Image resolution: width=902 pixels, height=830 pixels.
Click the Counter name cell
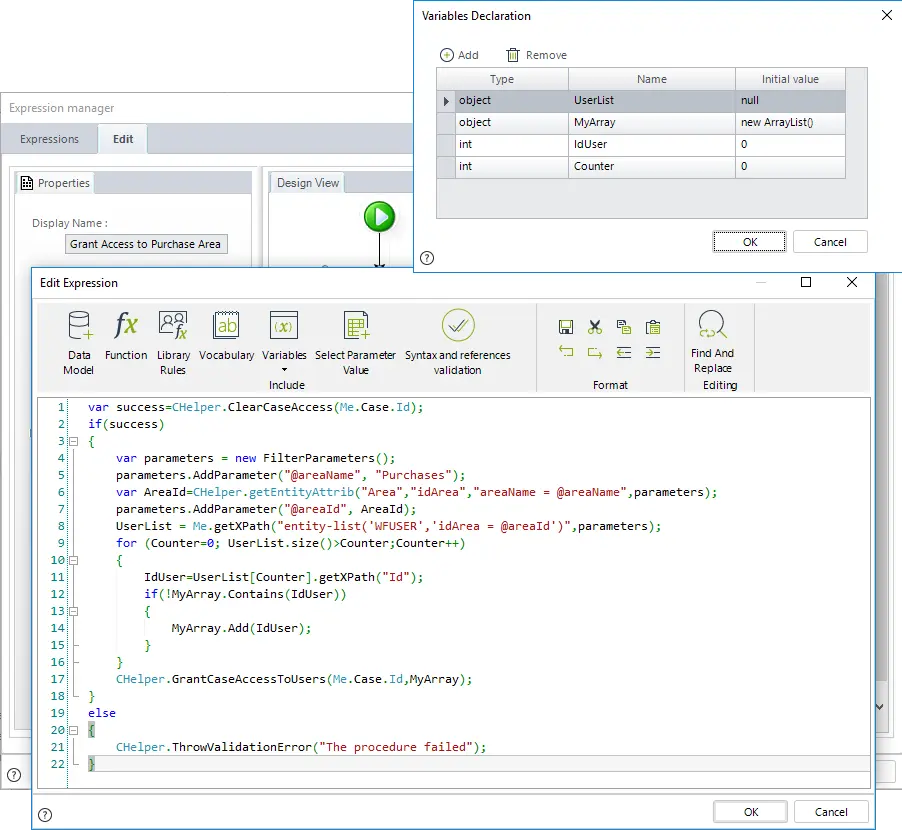point(652,166)
